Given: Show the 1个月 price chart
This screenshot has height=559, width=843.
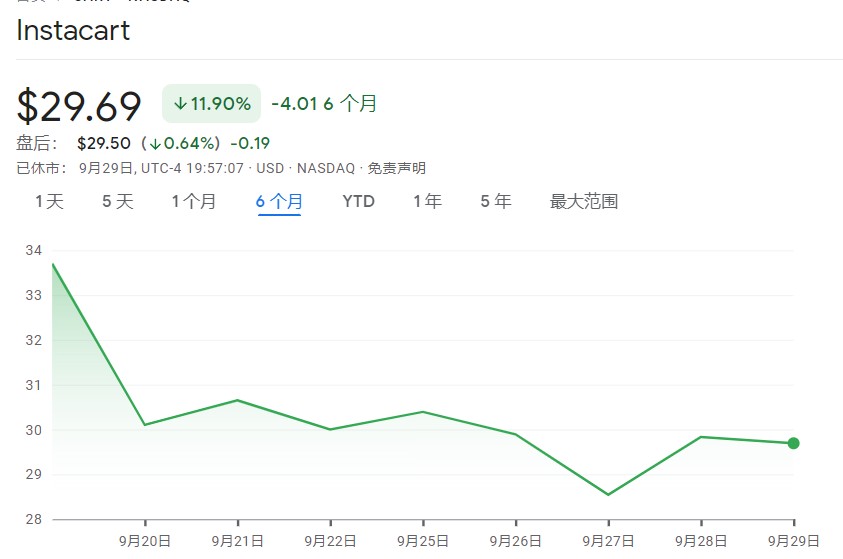Looking at the screenshot, I should click(x=193, y=202).
